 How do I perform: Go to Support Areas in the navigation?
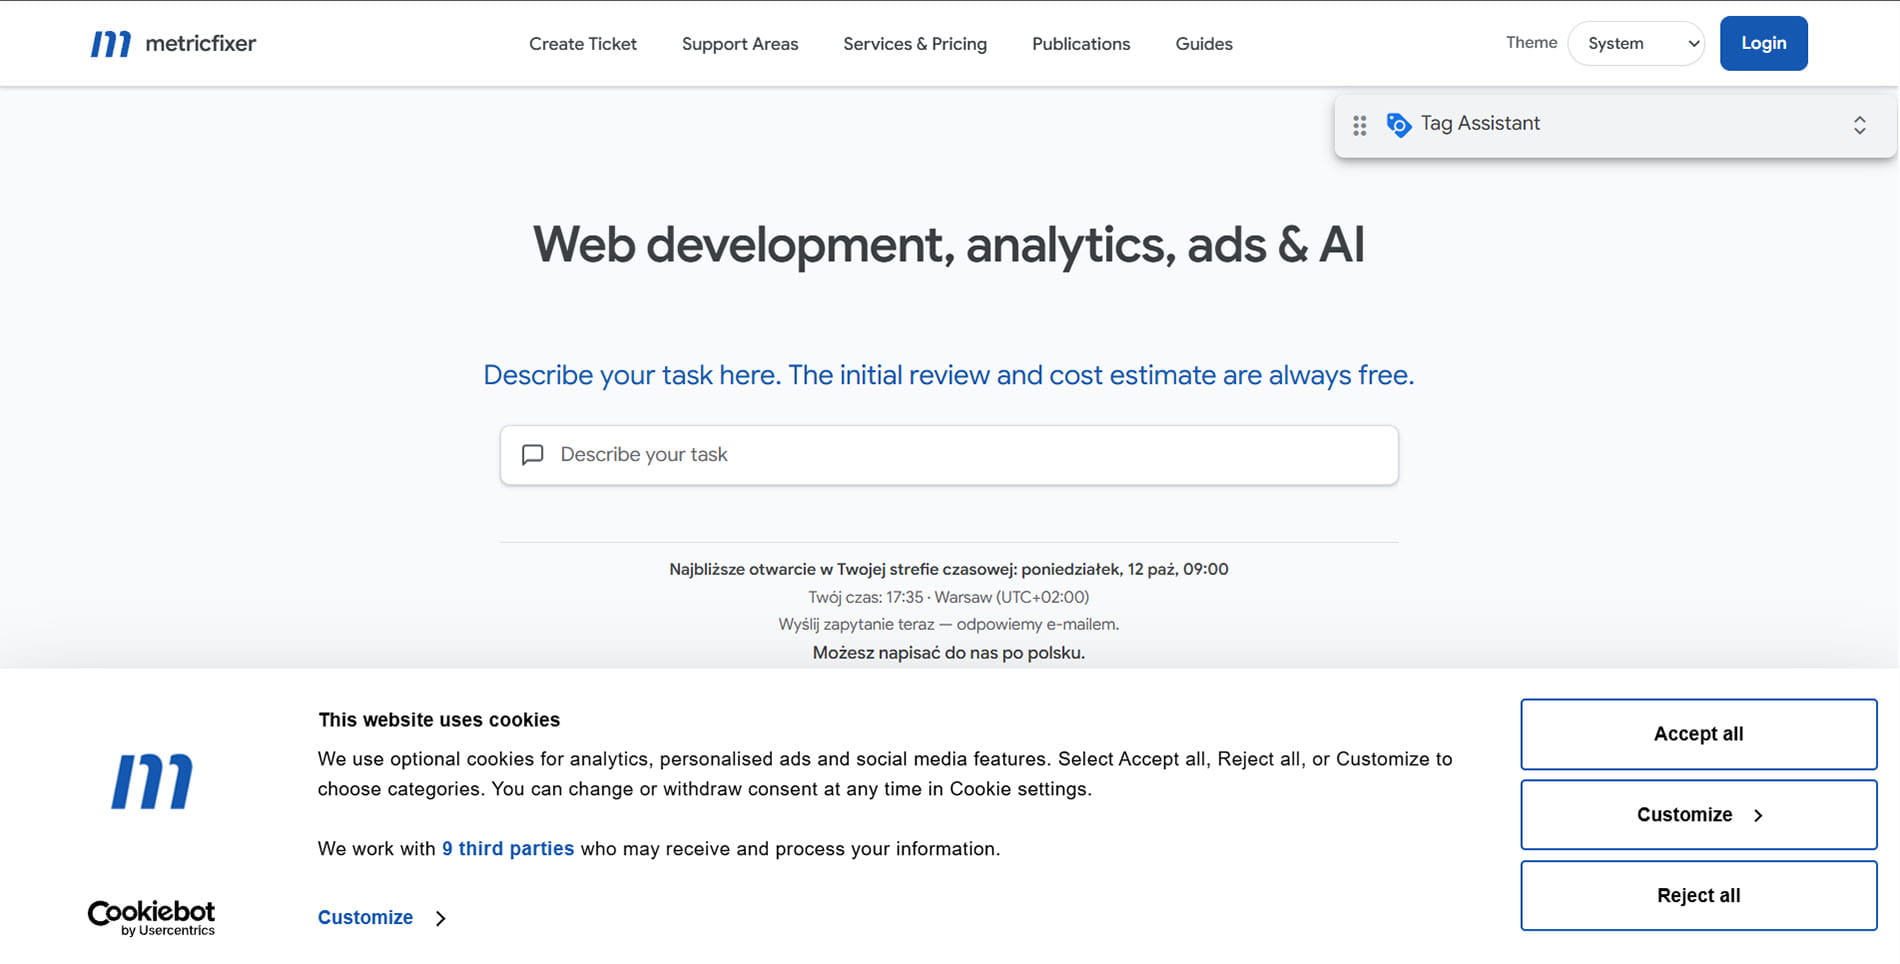click(740, 44)
